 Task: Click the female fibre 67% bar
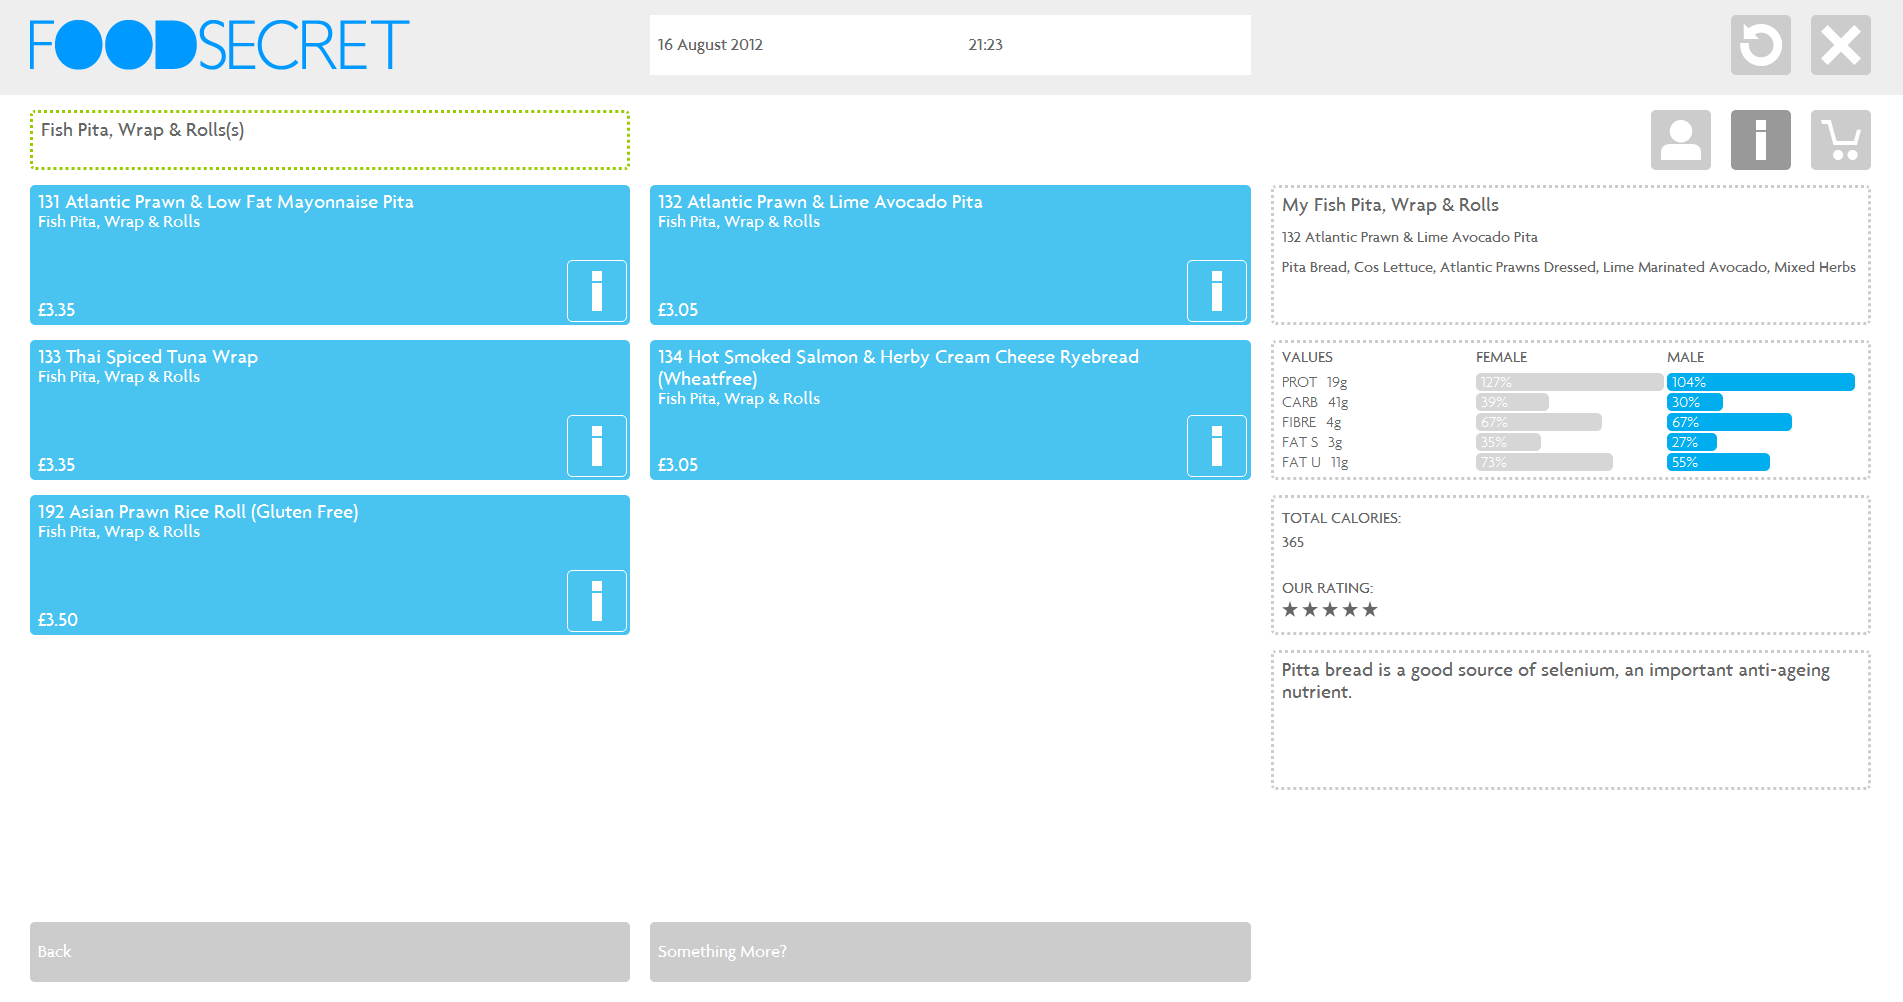pos(1538,422)
